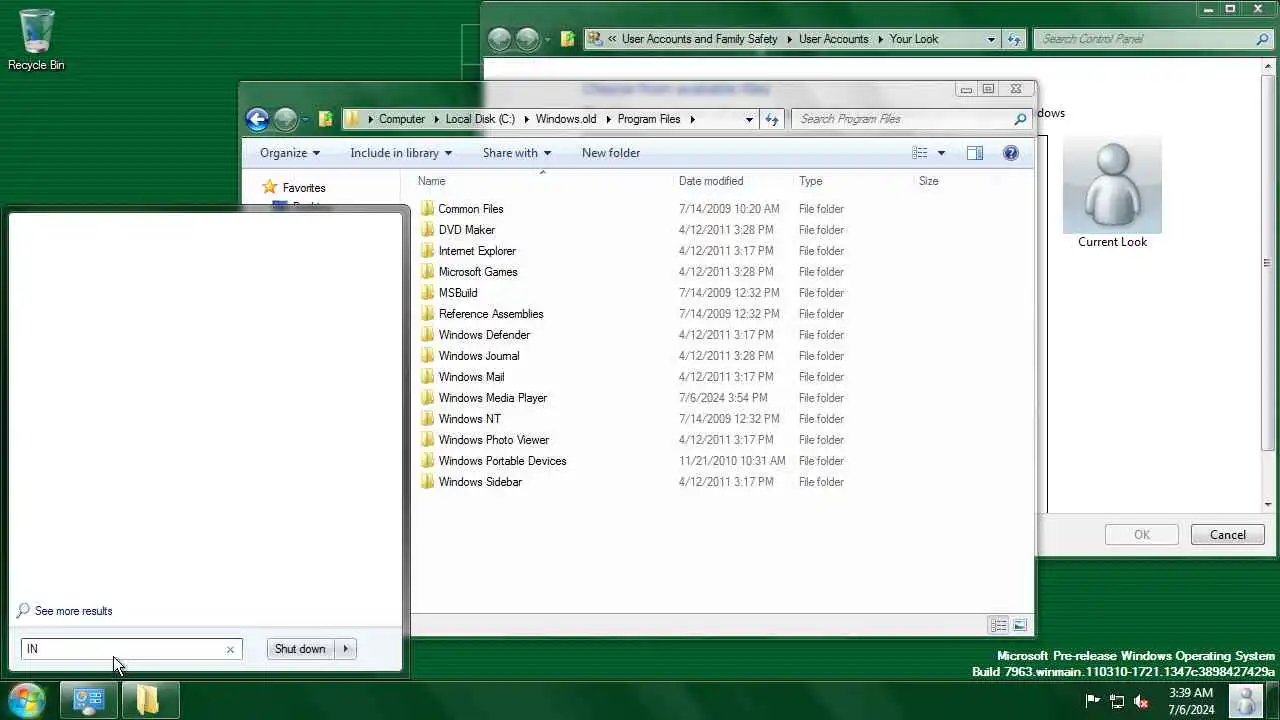This screenshot has width=1280, height=720.
Task: Click the Back arrow in the Control Panel window
Action: pos(499,39)
